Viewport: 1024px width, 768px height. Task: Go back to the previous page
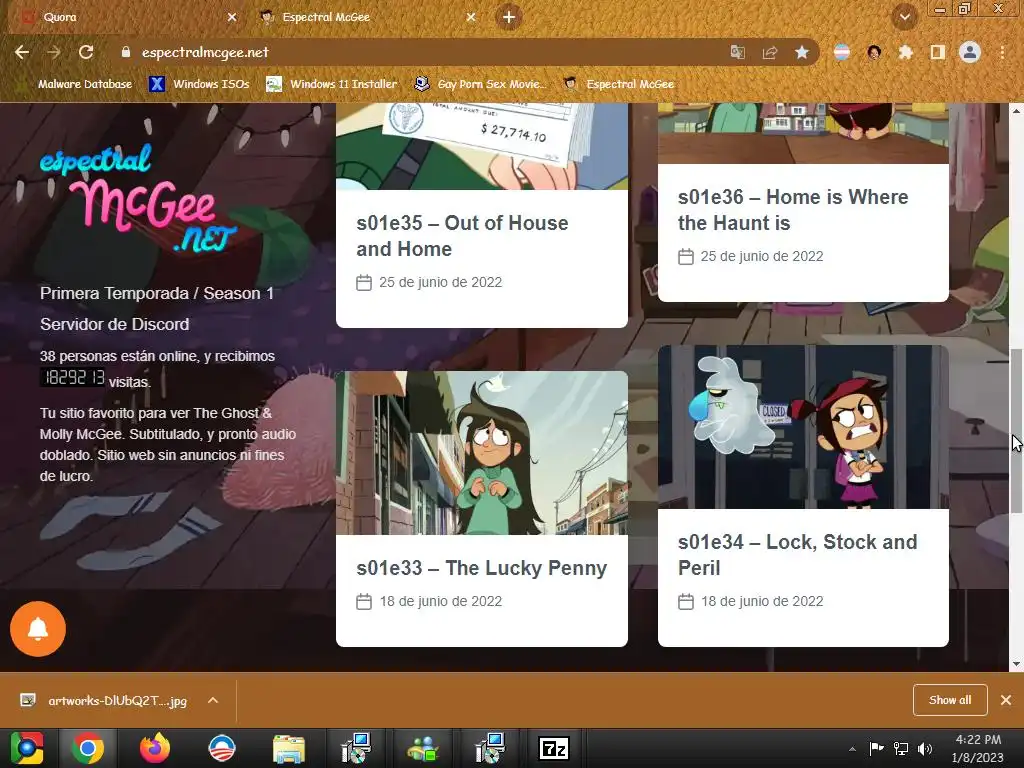(22, 52)
